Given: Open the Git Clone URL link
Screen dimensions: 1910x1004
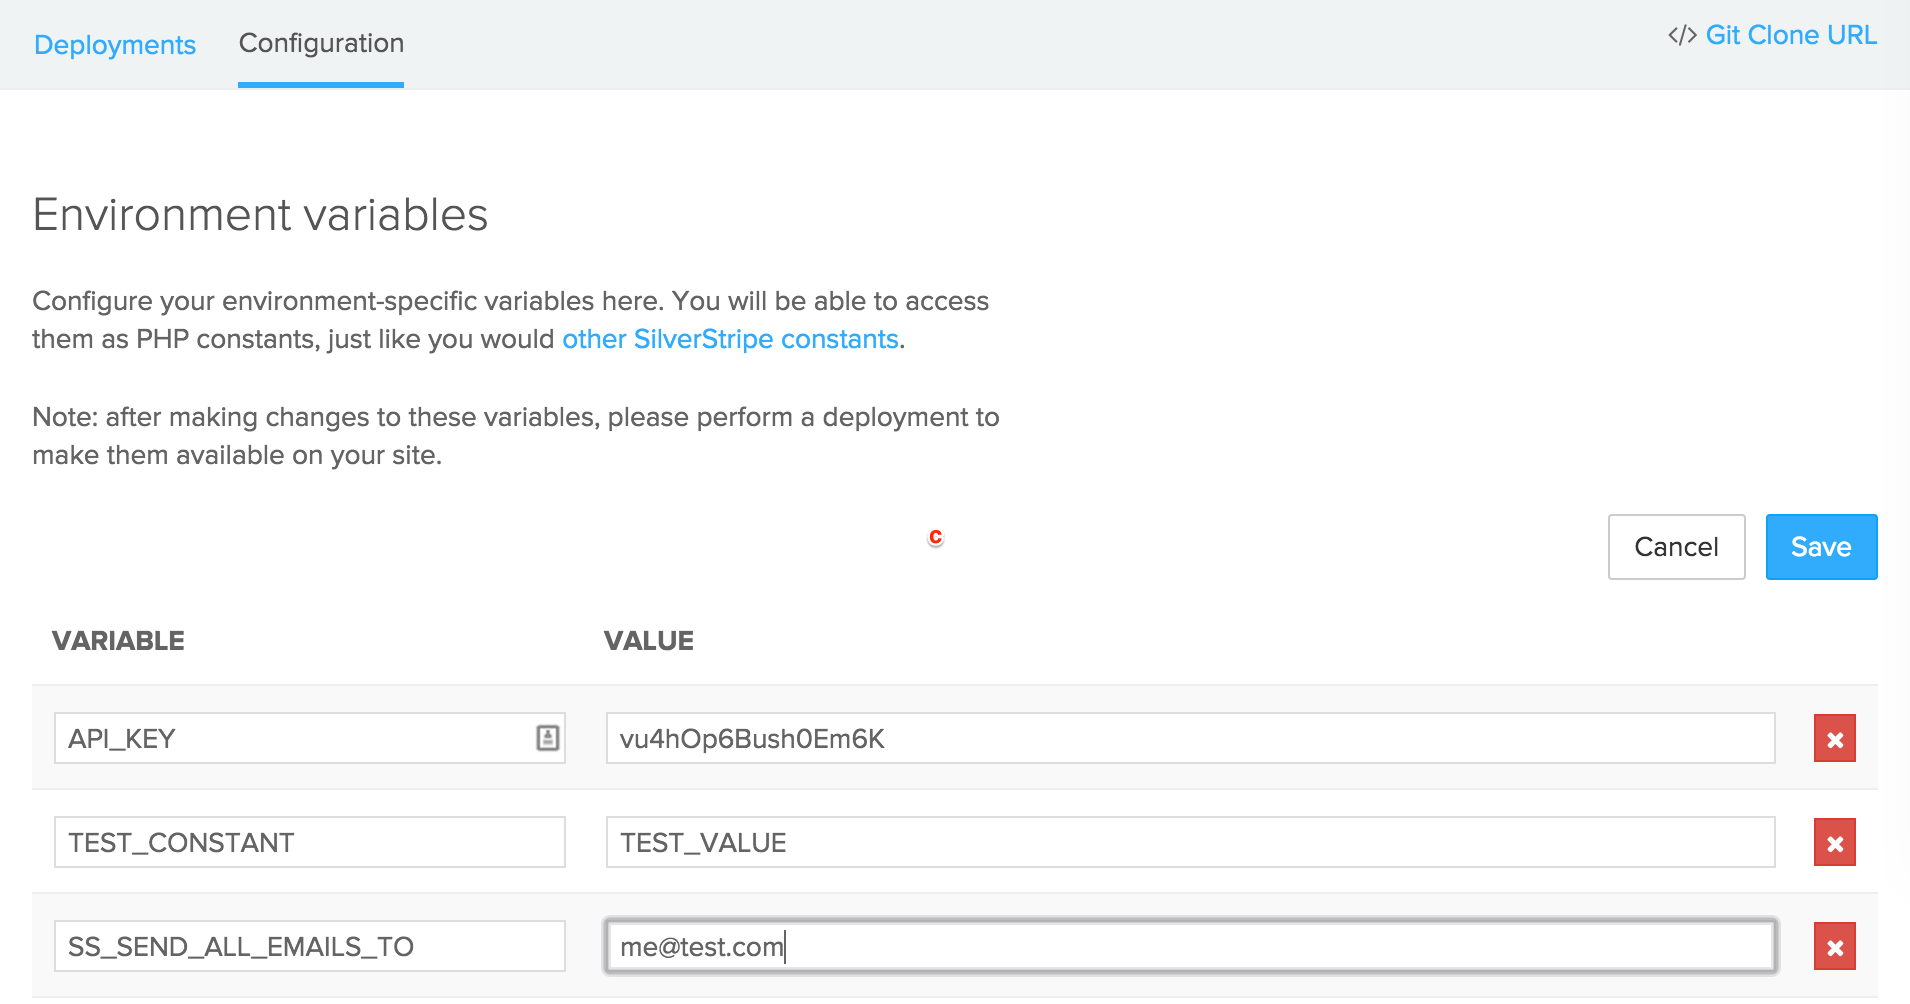Looking at the screenshot, I should (x=1790, y=36).
